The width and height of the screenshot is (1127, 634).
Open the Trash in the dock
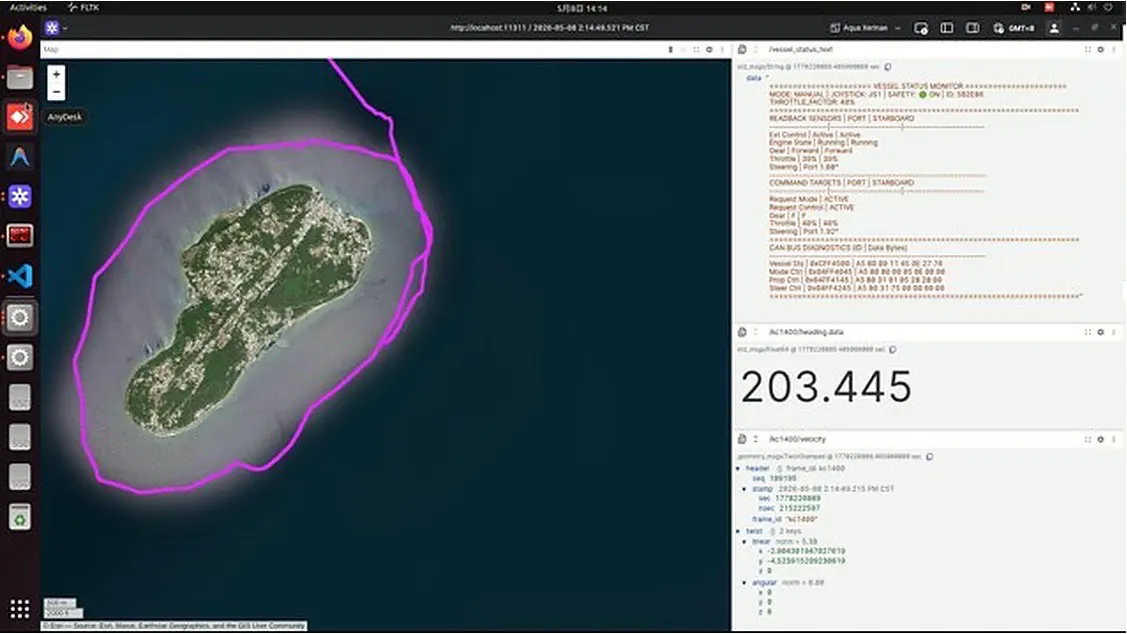coord(19,517)
